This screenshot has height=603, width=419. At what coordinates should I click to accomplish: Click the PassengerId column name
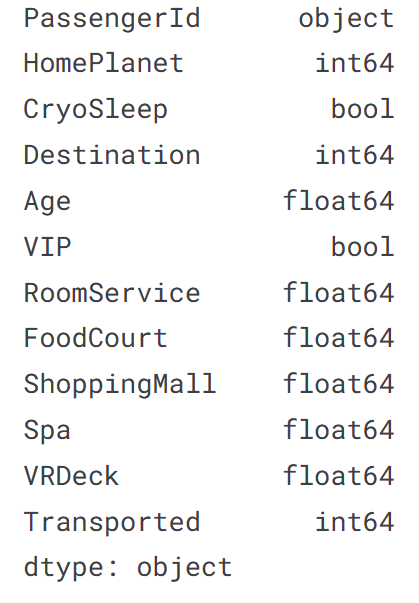pyautogui.click(x=112, y=19)
